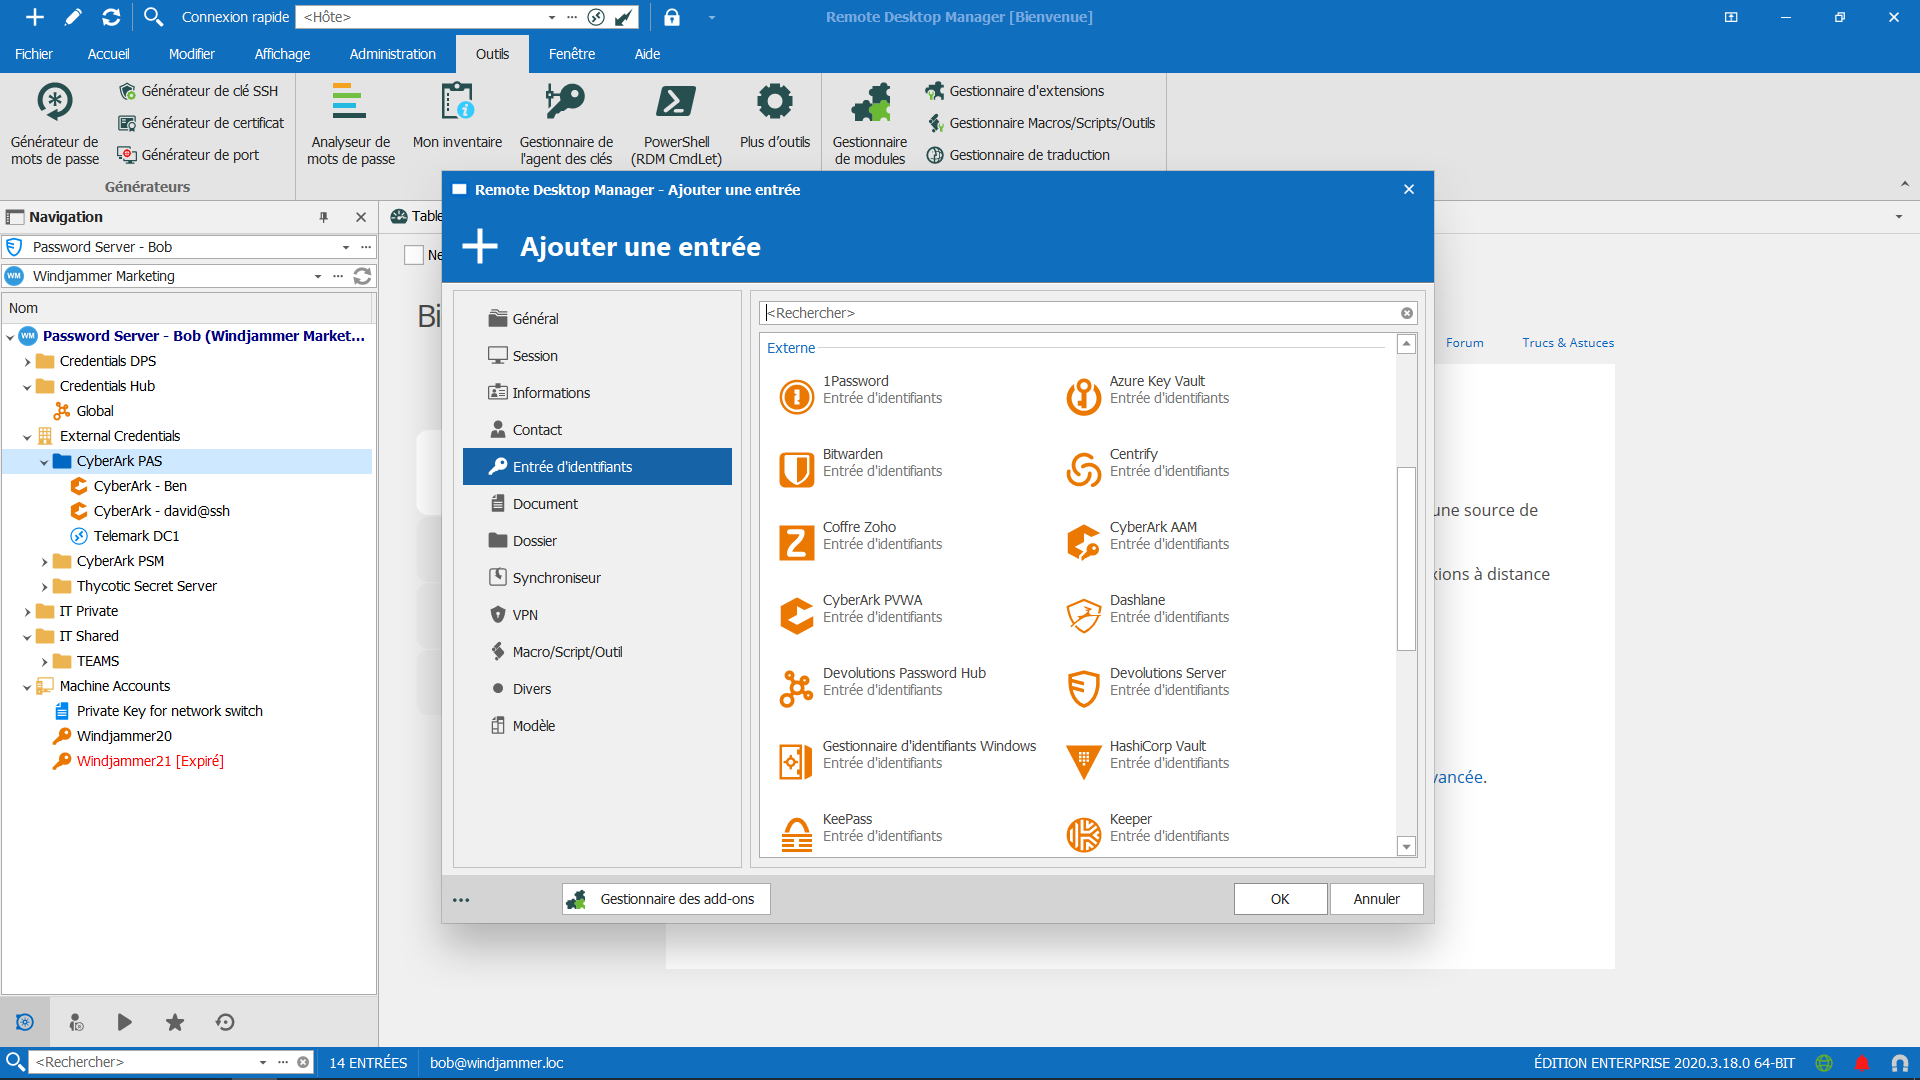
Task: Select Windjammer Marketing datasource dropdown
Action: click(318, 276)
